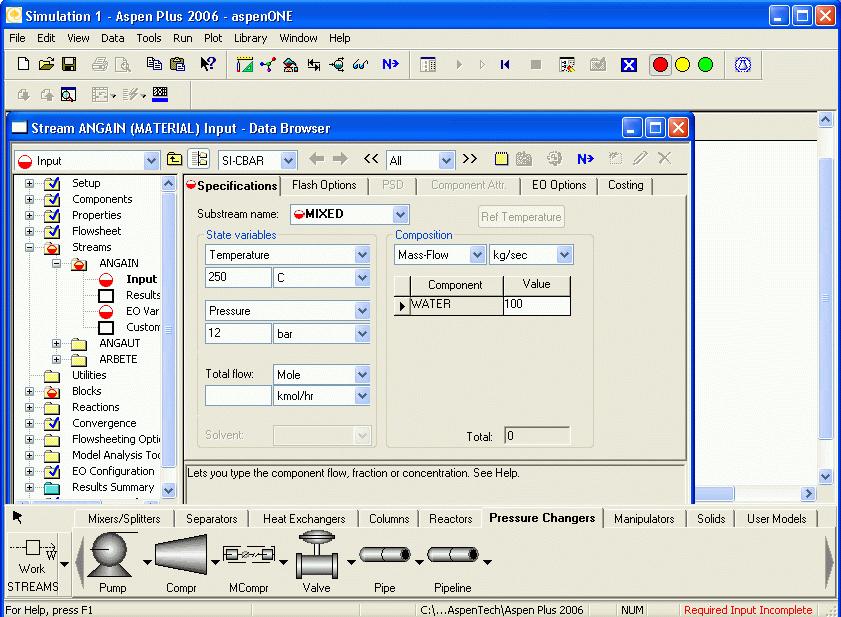The image size is (841, 617).
Task: Open the Total flow Mole basis dropdown
Action: click(x=362, y=374)
